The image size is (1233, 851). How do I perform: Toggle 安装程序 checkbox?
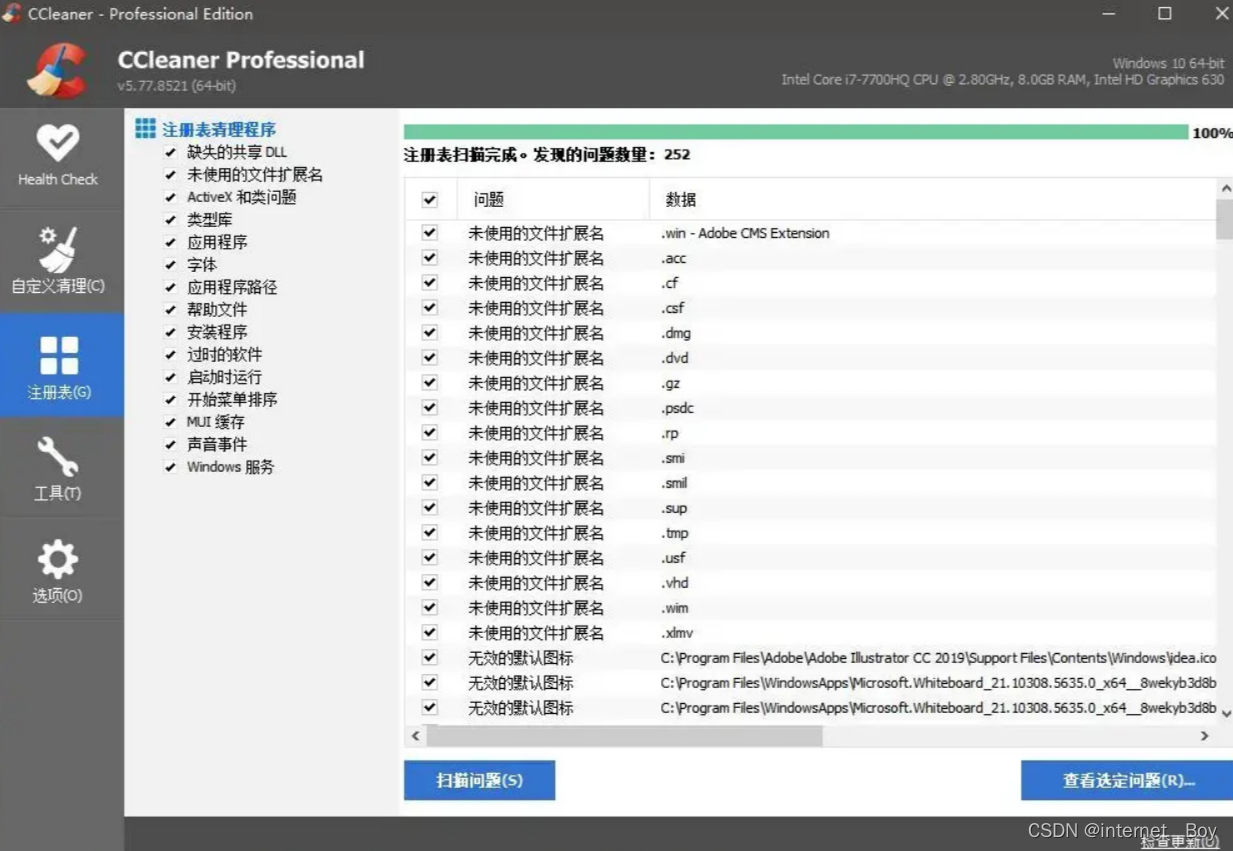coord(171,332)
